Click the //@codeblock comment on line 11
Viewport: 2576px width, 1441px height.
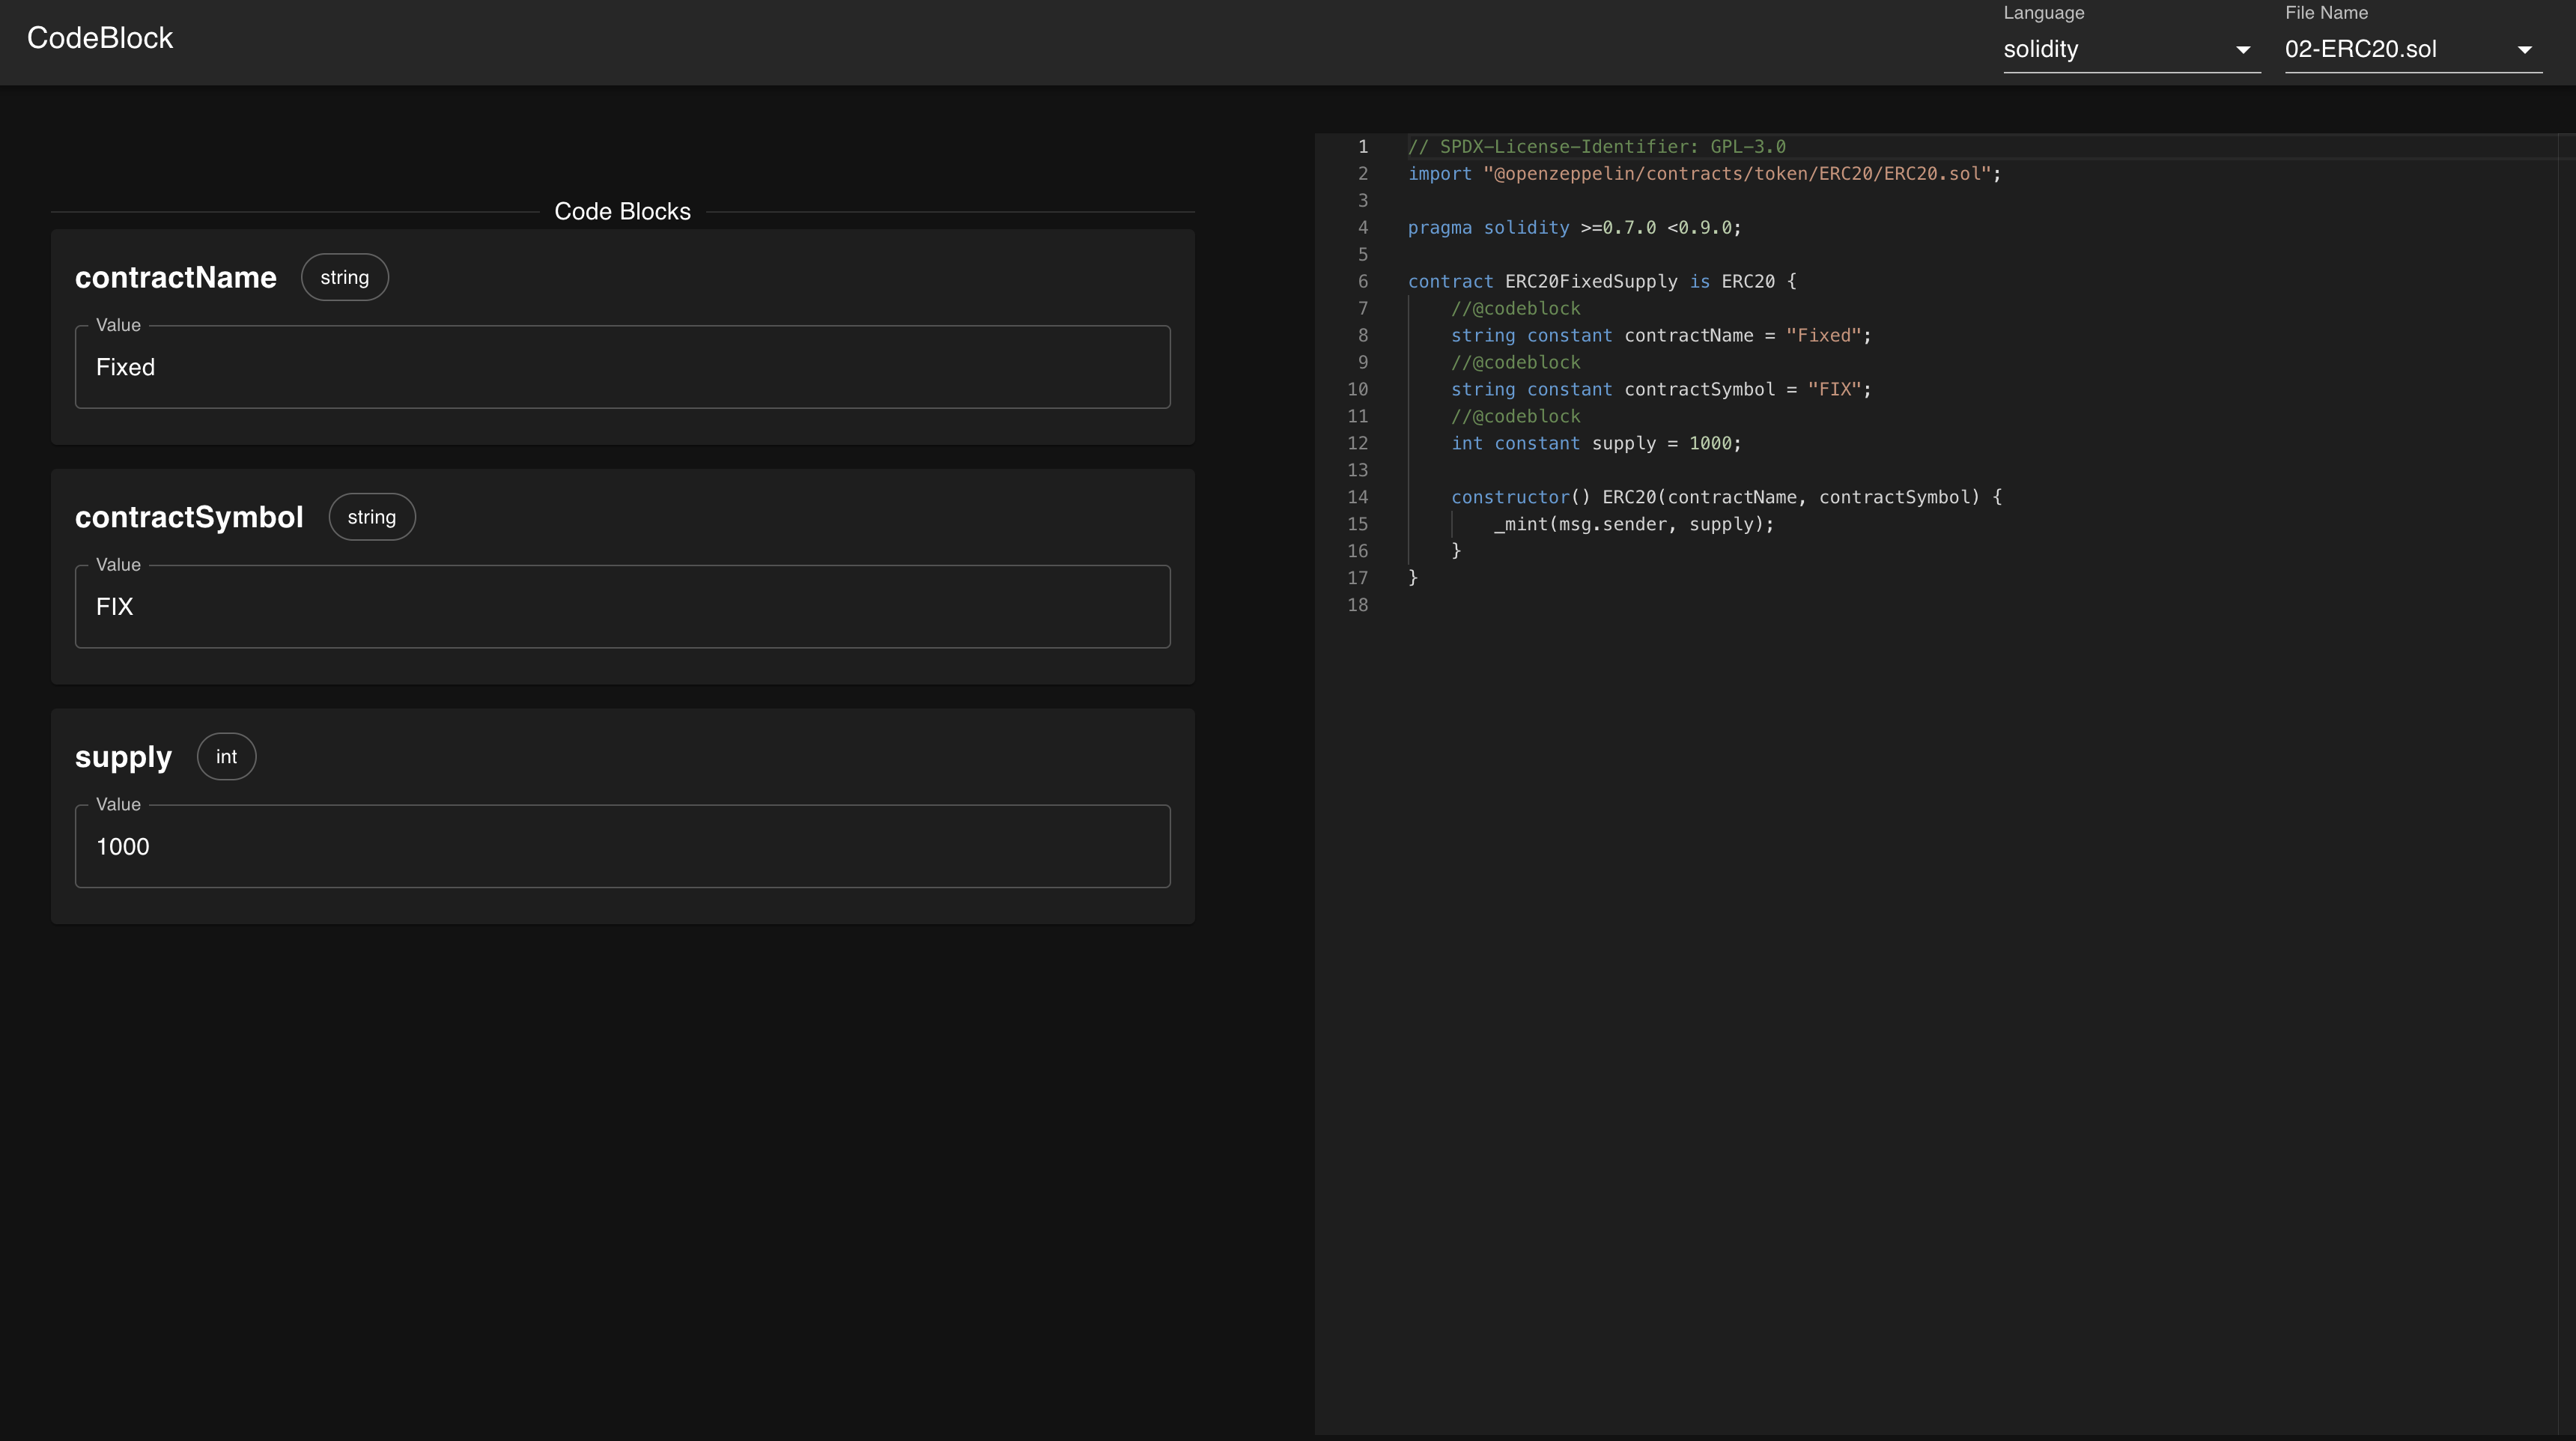point(1516,417)
